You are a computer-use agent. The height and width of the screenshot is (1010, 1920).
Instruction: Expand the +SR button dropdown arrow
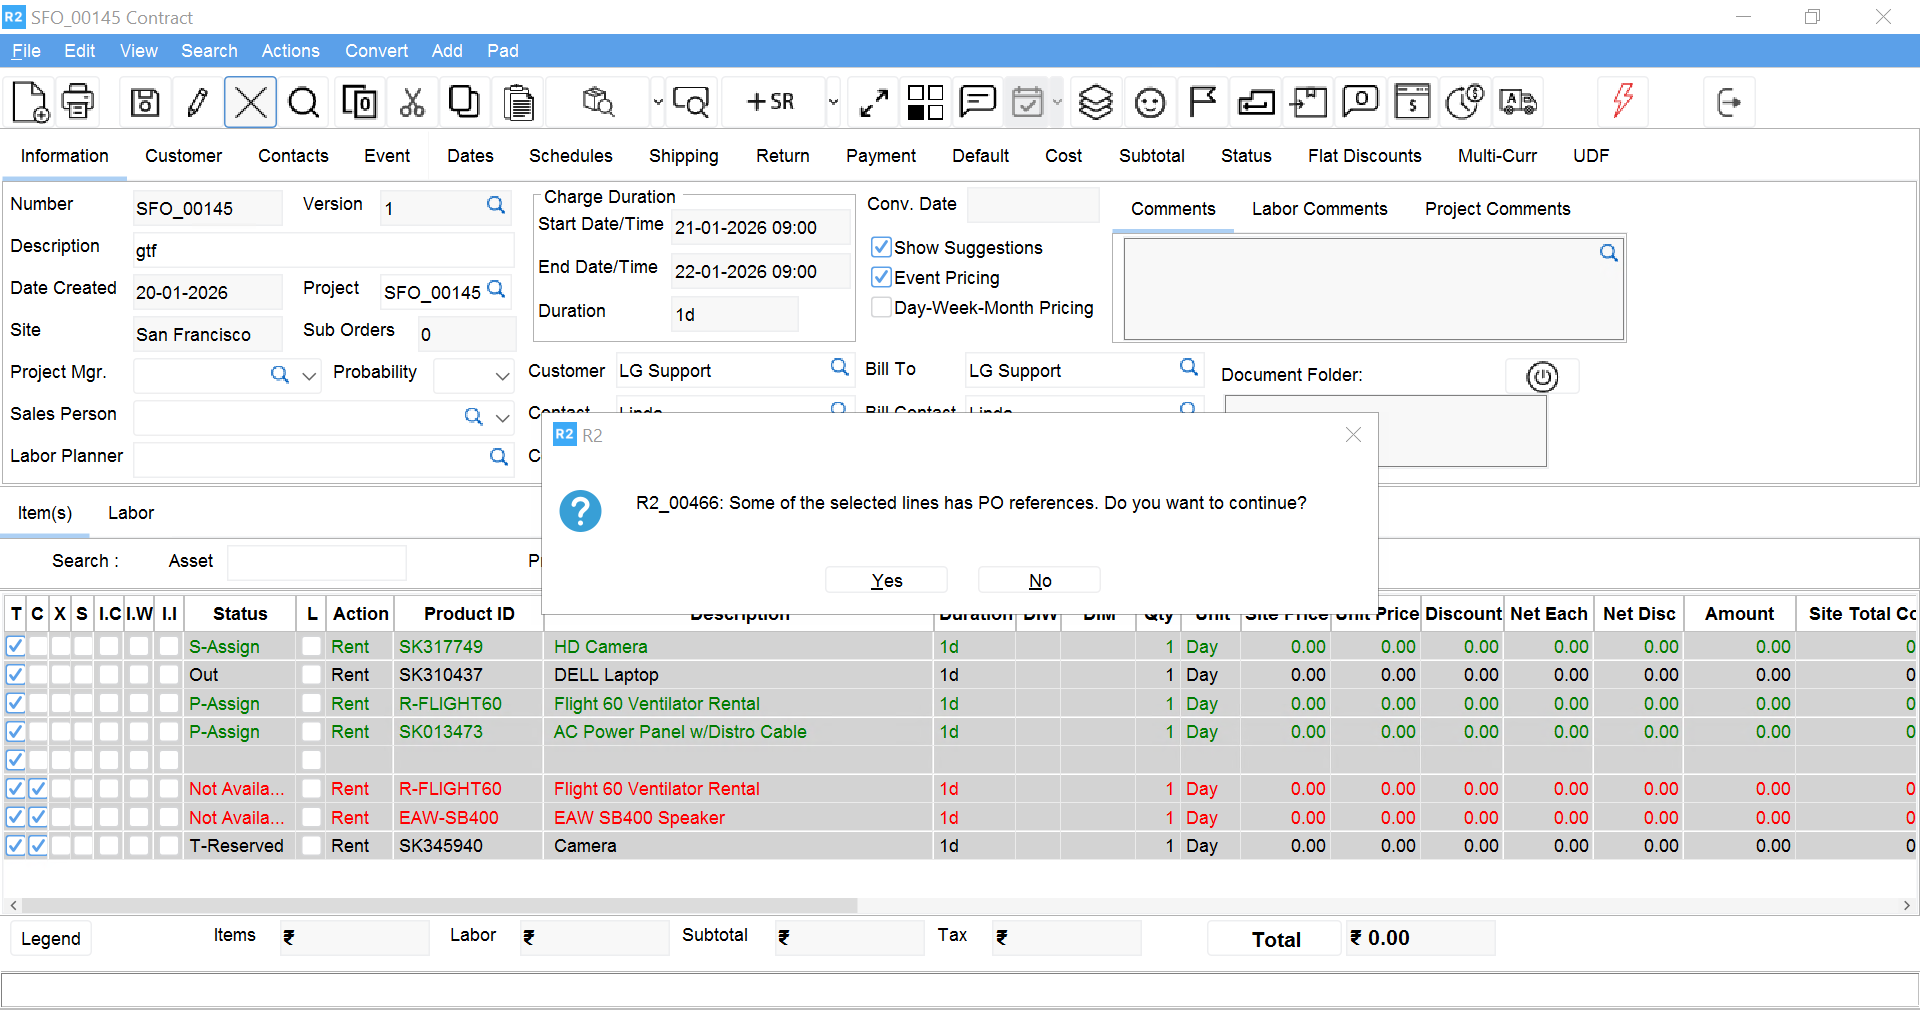click(833, 102)
